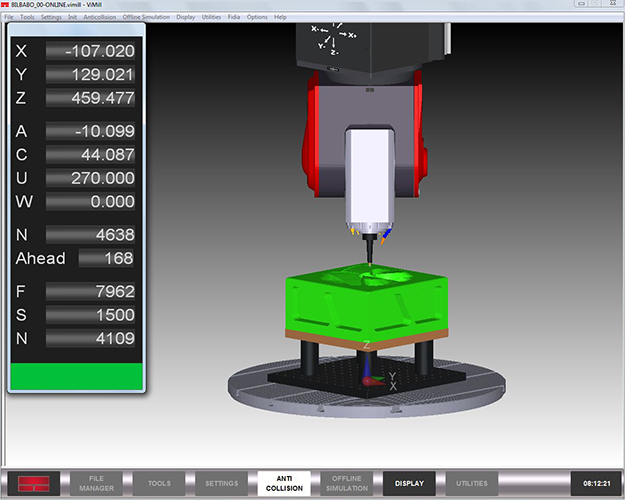Screen dimensions: 625x500
Task: Open the File menu
Action: click(x=8, y=17)
